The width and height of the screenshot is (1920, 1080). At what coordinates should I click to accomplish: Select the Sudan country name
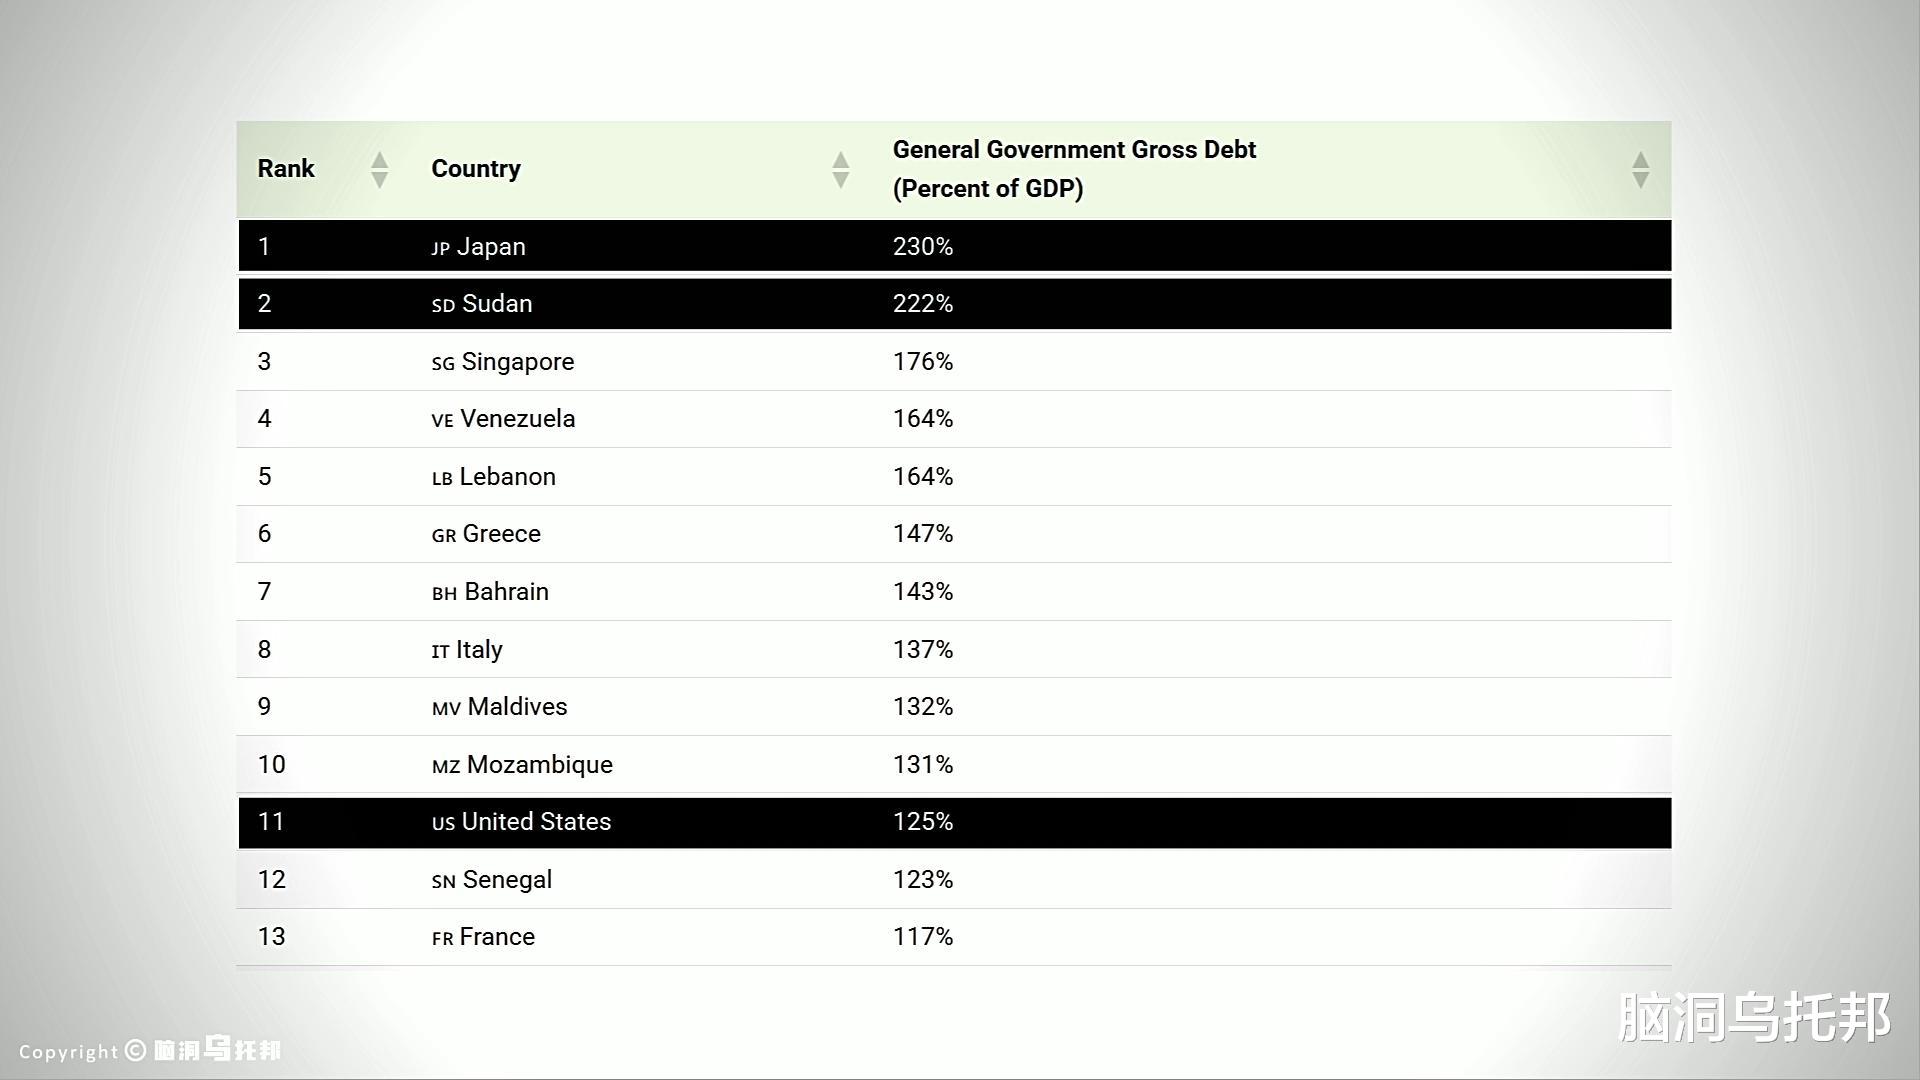click(496, 304)
